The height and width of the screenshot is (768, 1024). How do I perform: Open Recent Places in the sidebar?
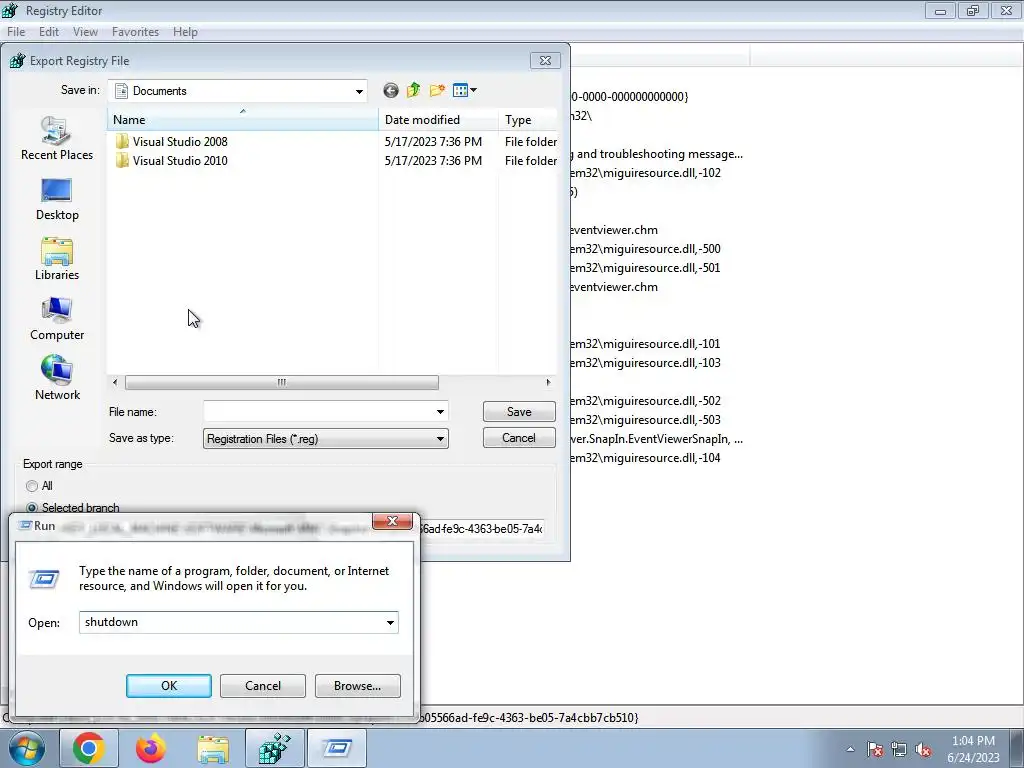[x=57, y=138]
